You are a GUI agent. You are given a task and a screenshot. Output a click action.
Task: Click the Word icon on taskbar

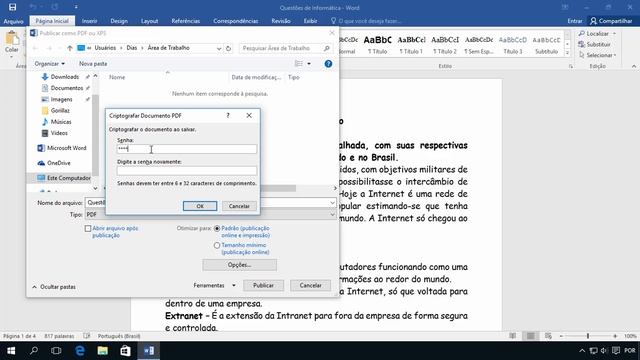pos(149,351)
